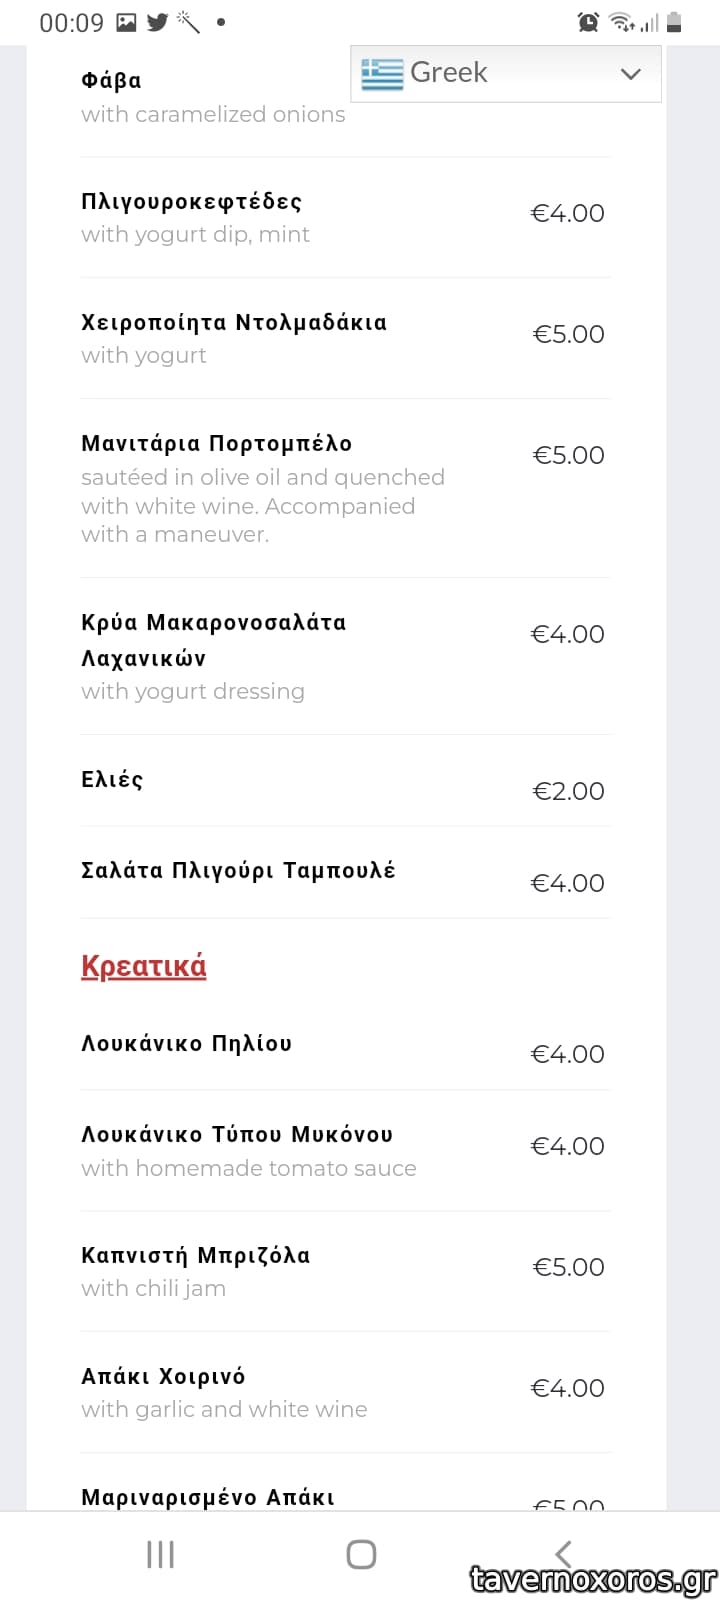Click the tavernoxoros.gr watermark link

593,1579
